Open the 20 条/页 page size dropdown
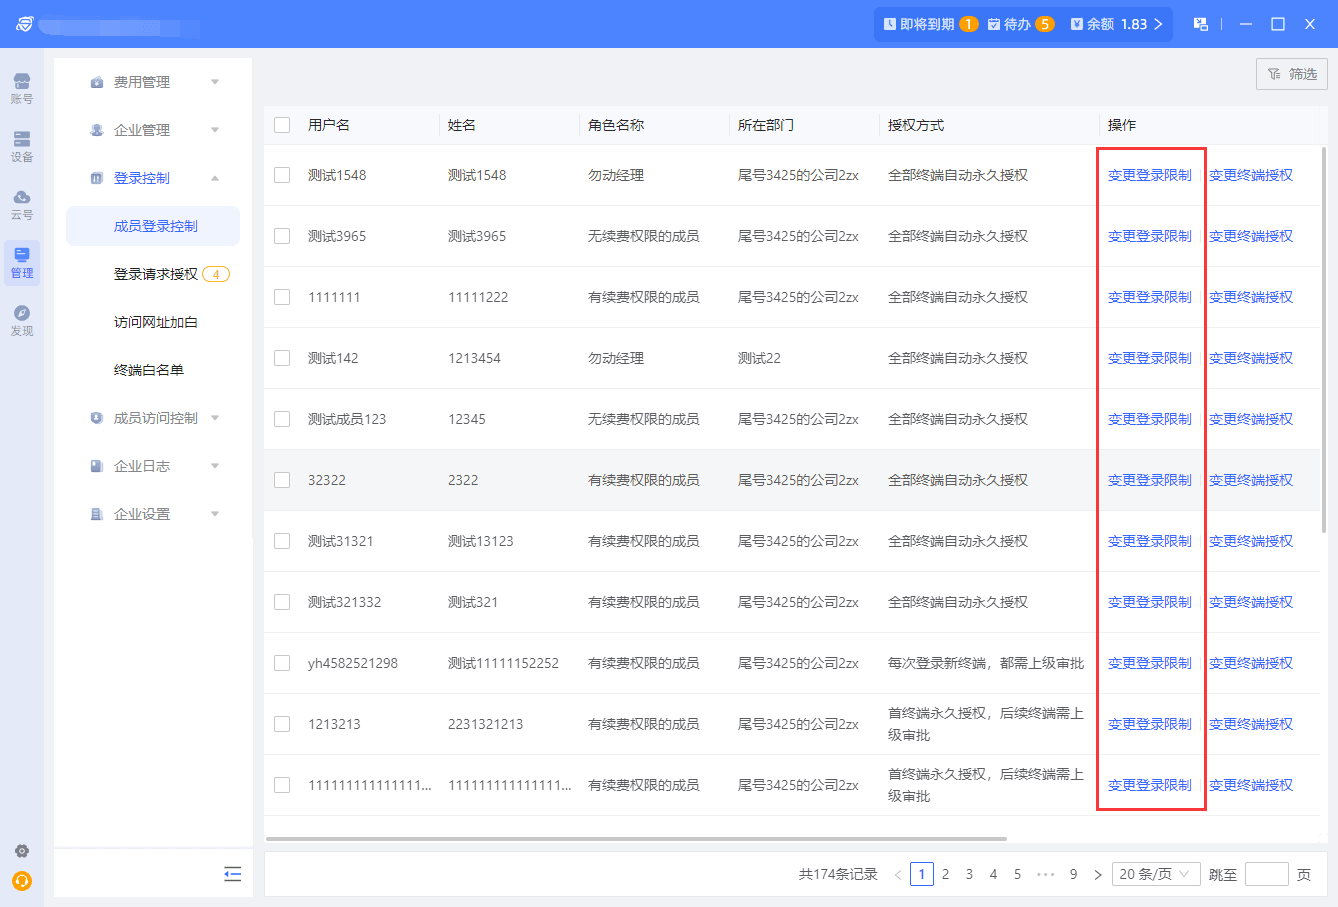1338x907 pixels. click(1155, 875)
